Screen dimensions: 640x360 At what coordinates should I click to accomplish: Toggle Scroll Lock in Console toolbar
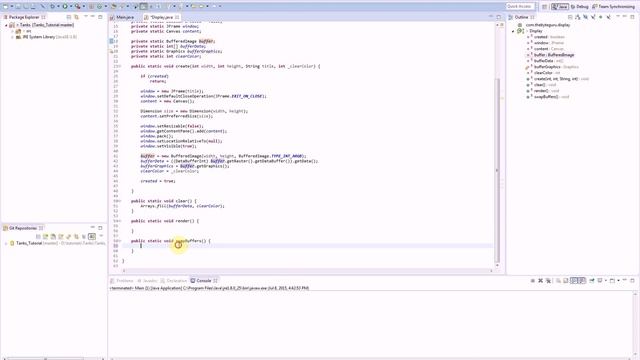point(566,280)
